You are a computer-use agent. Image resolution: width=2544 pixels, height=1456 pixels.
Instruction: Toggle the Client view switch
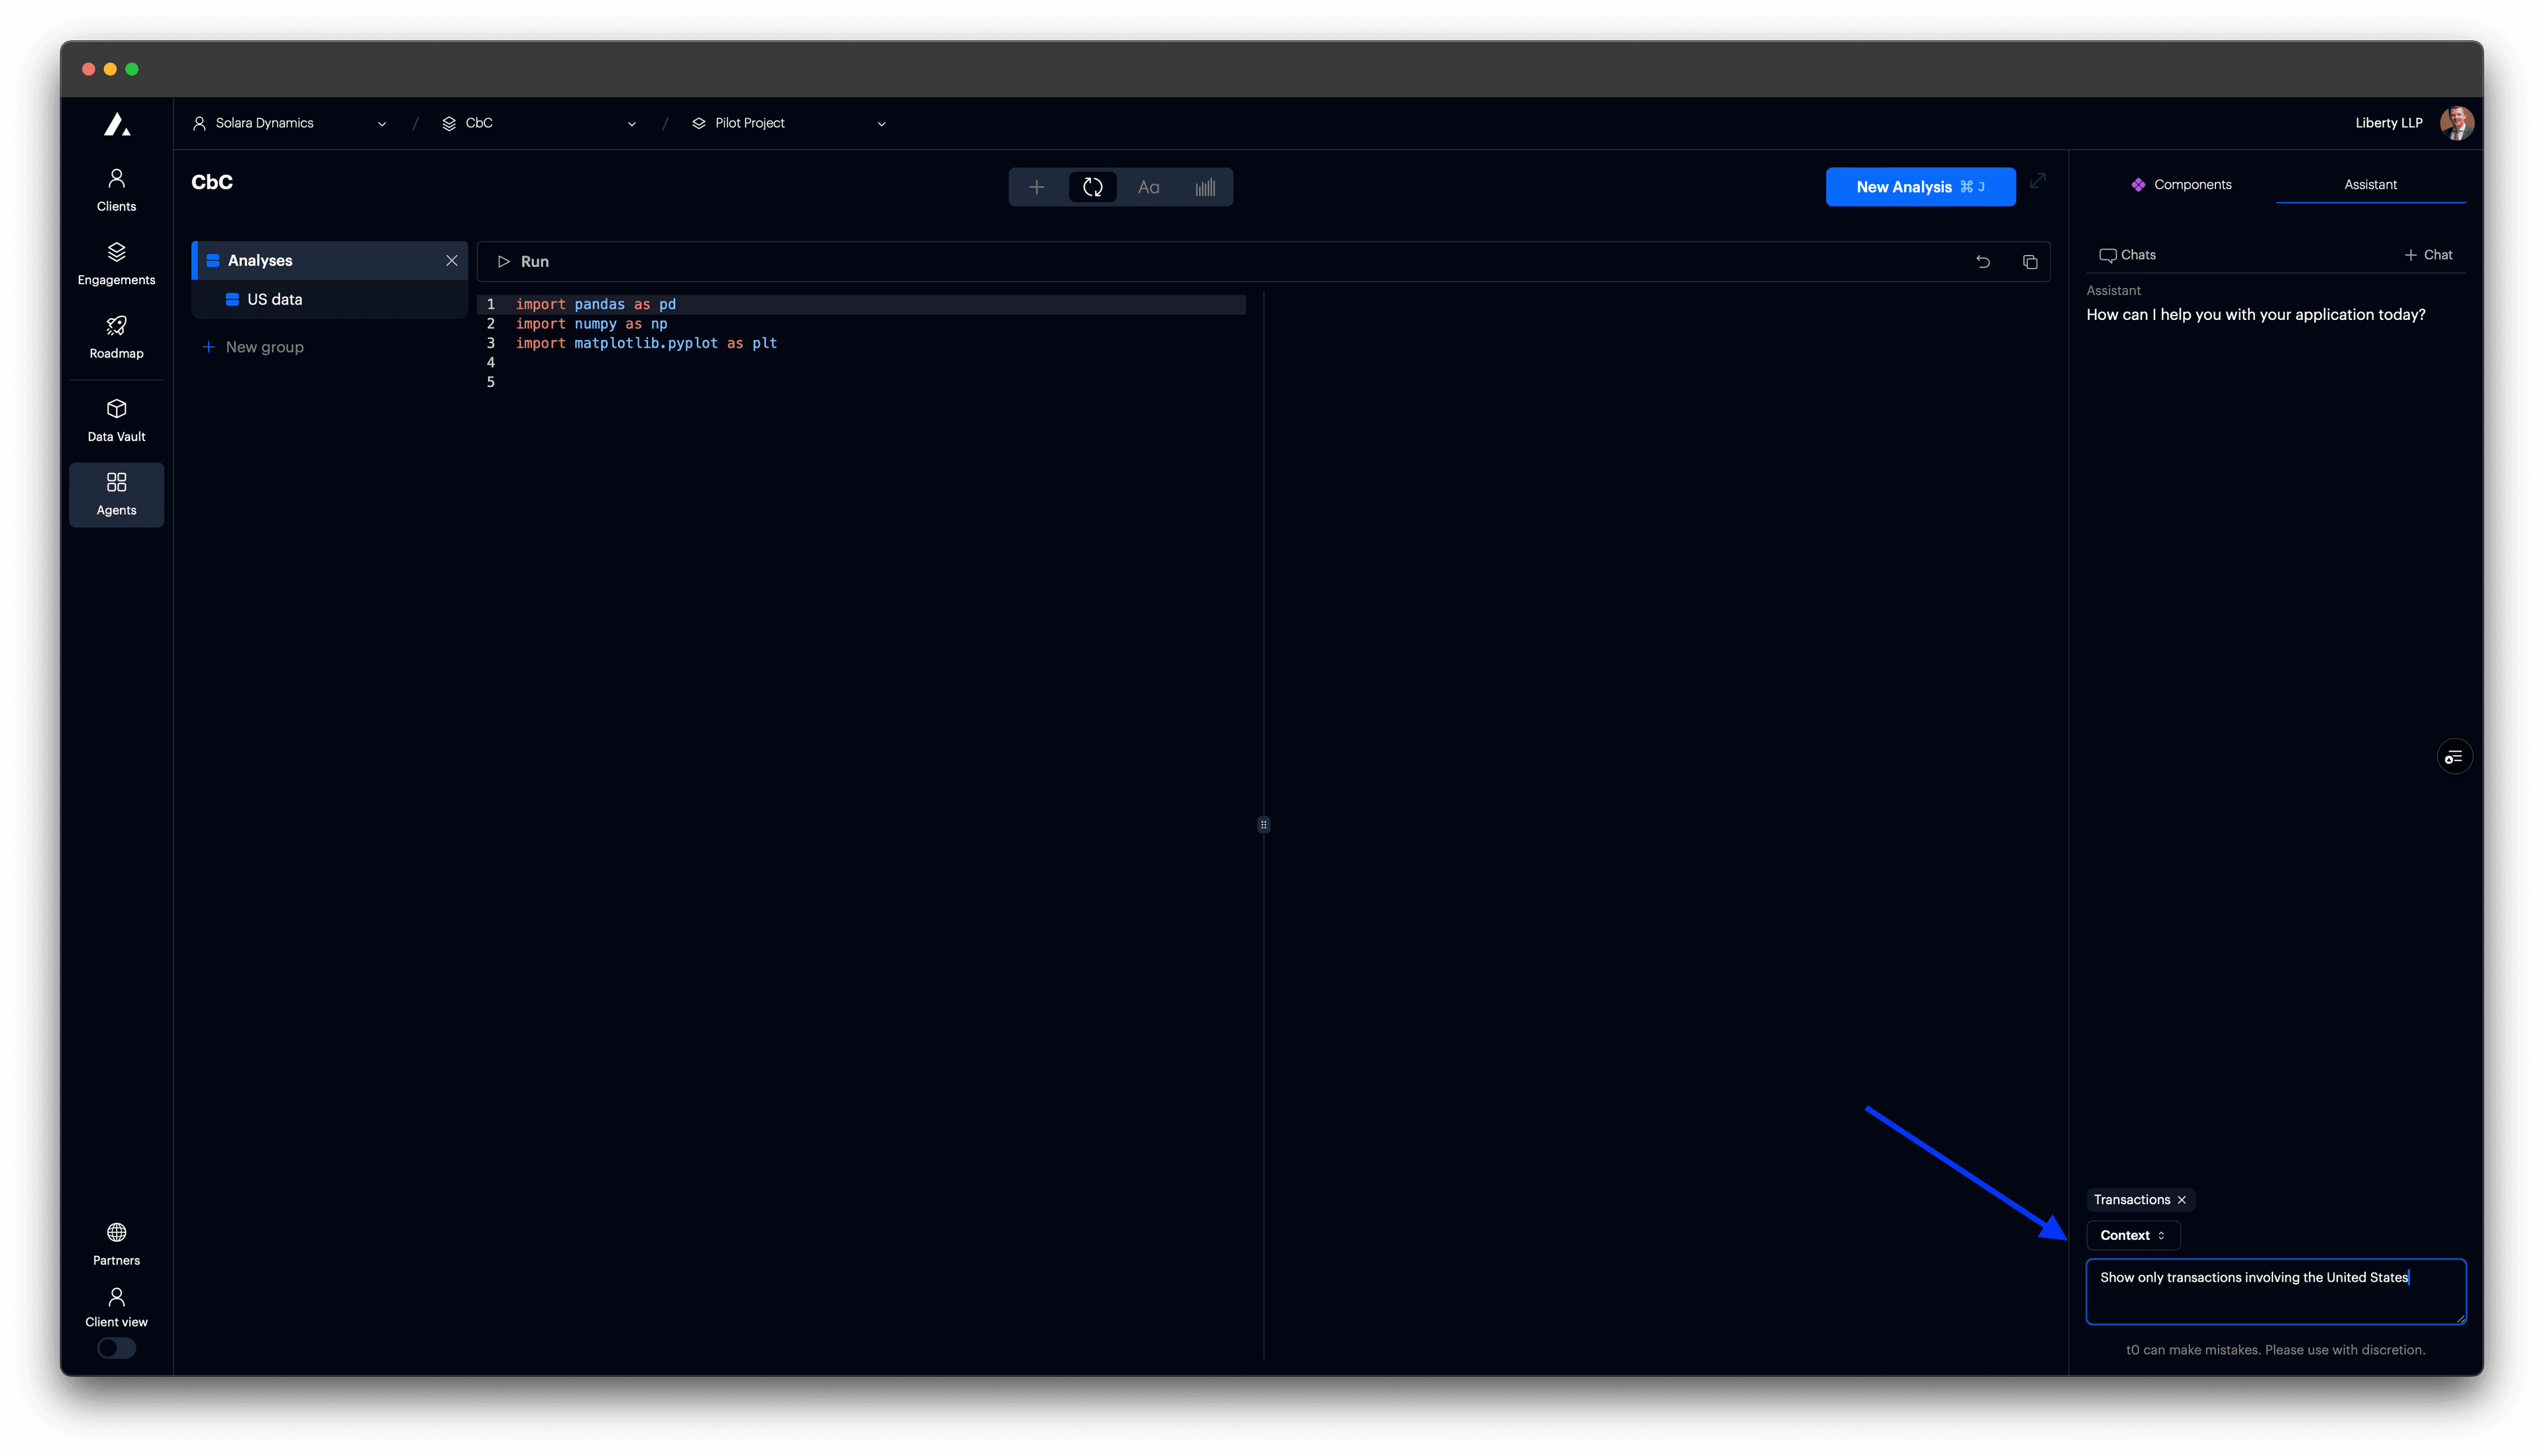click(116, 1348)
